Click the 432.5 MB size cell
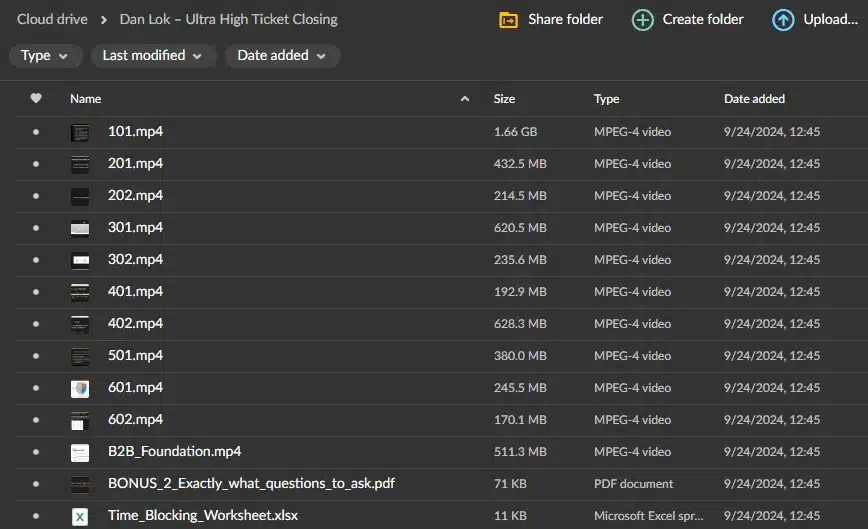The image size is (868, 529). pos(520,164)
